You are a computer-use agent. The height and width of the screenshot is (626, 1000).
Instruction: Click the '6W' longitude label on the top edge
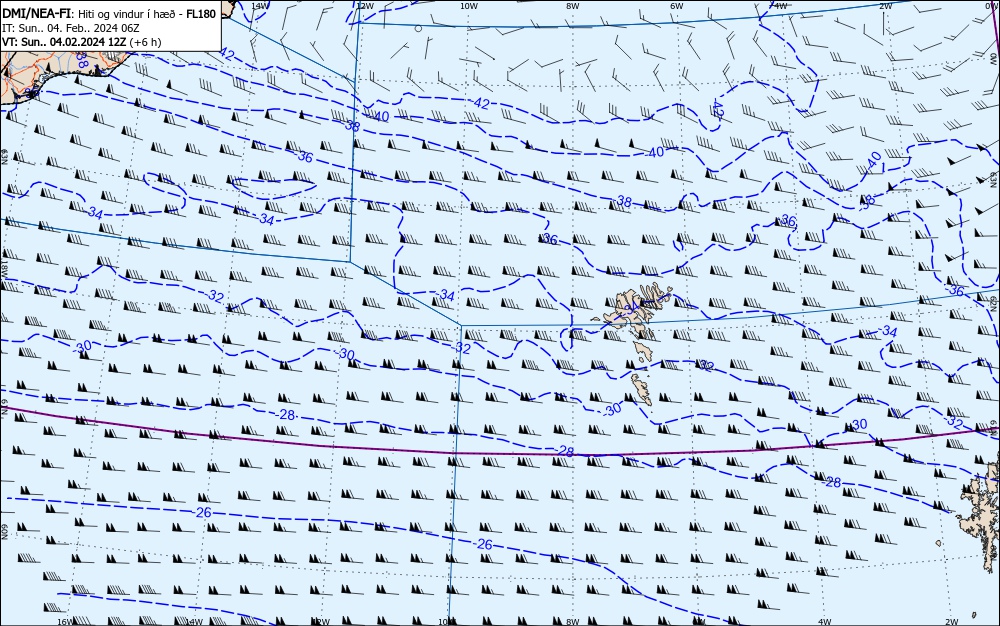677,6
